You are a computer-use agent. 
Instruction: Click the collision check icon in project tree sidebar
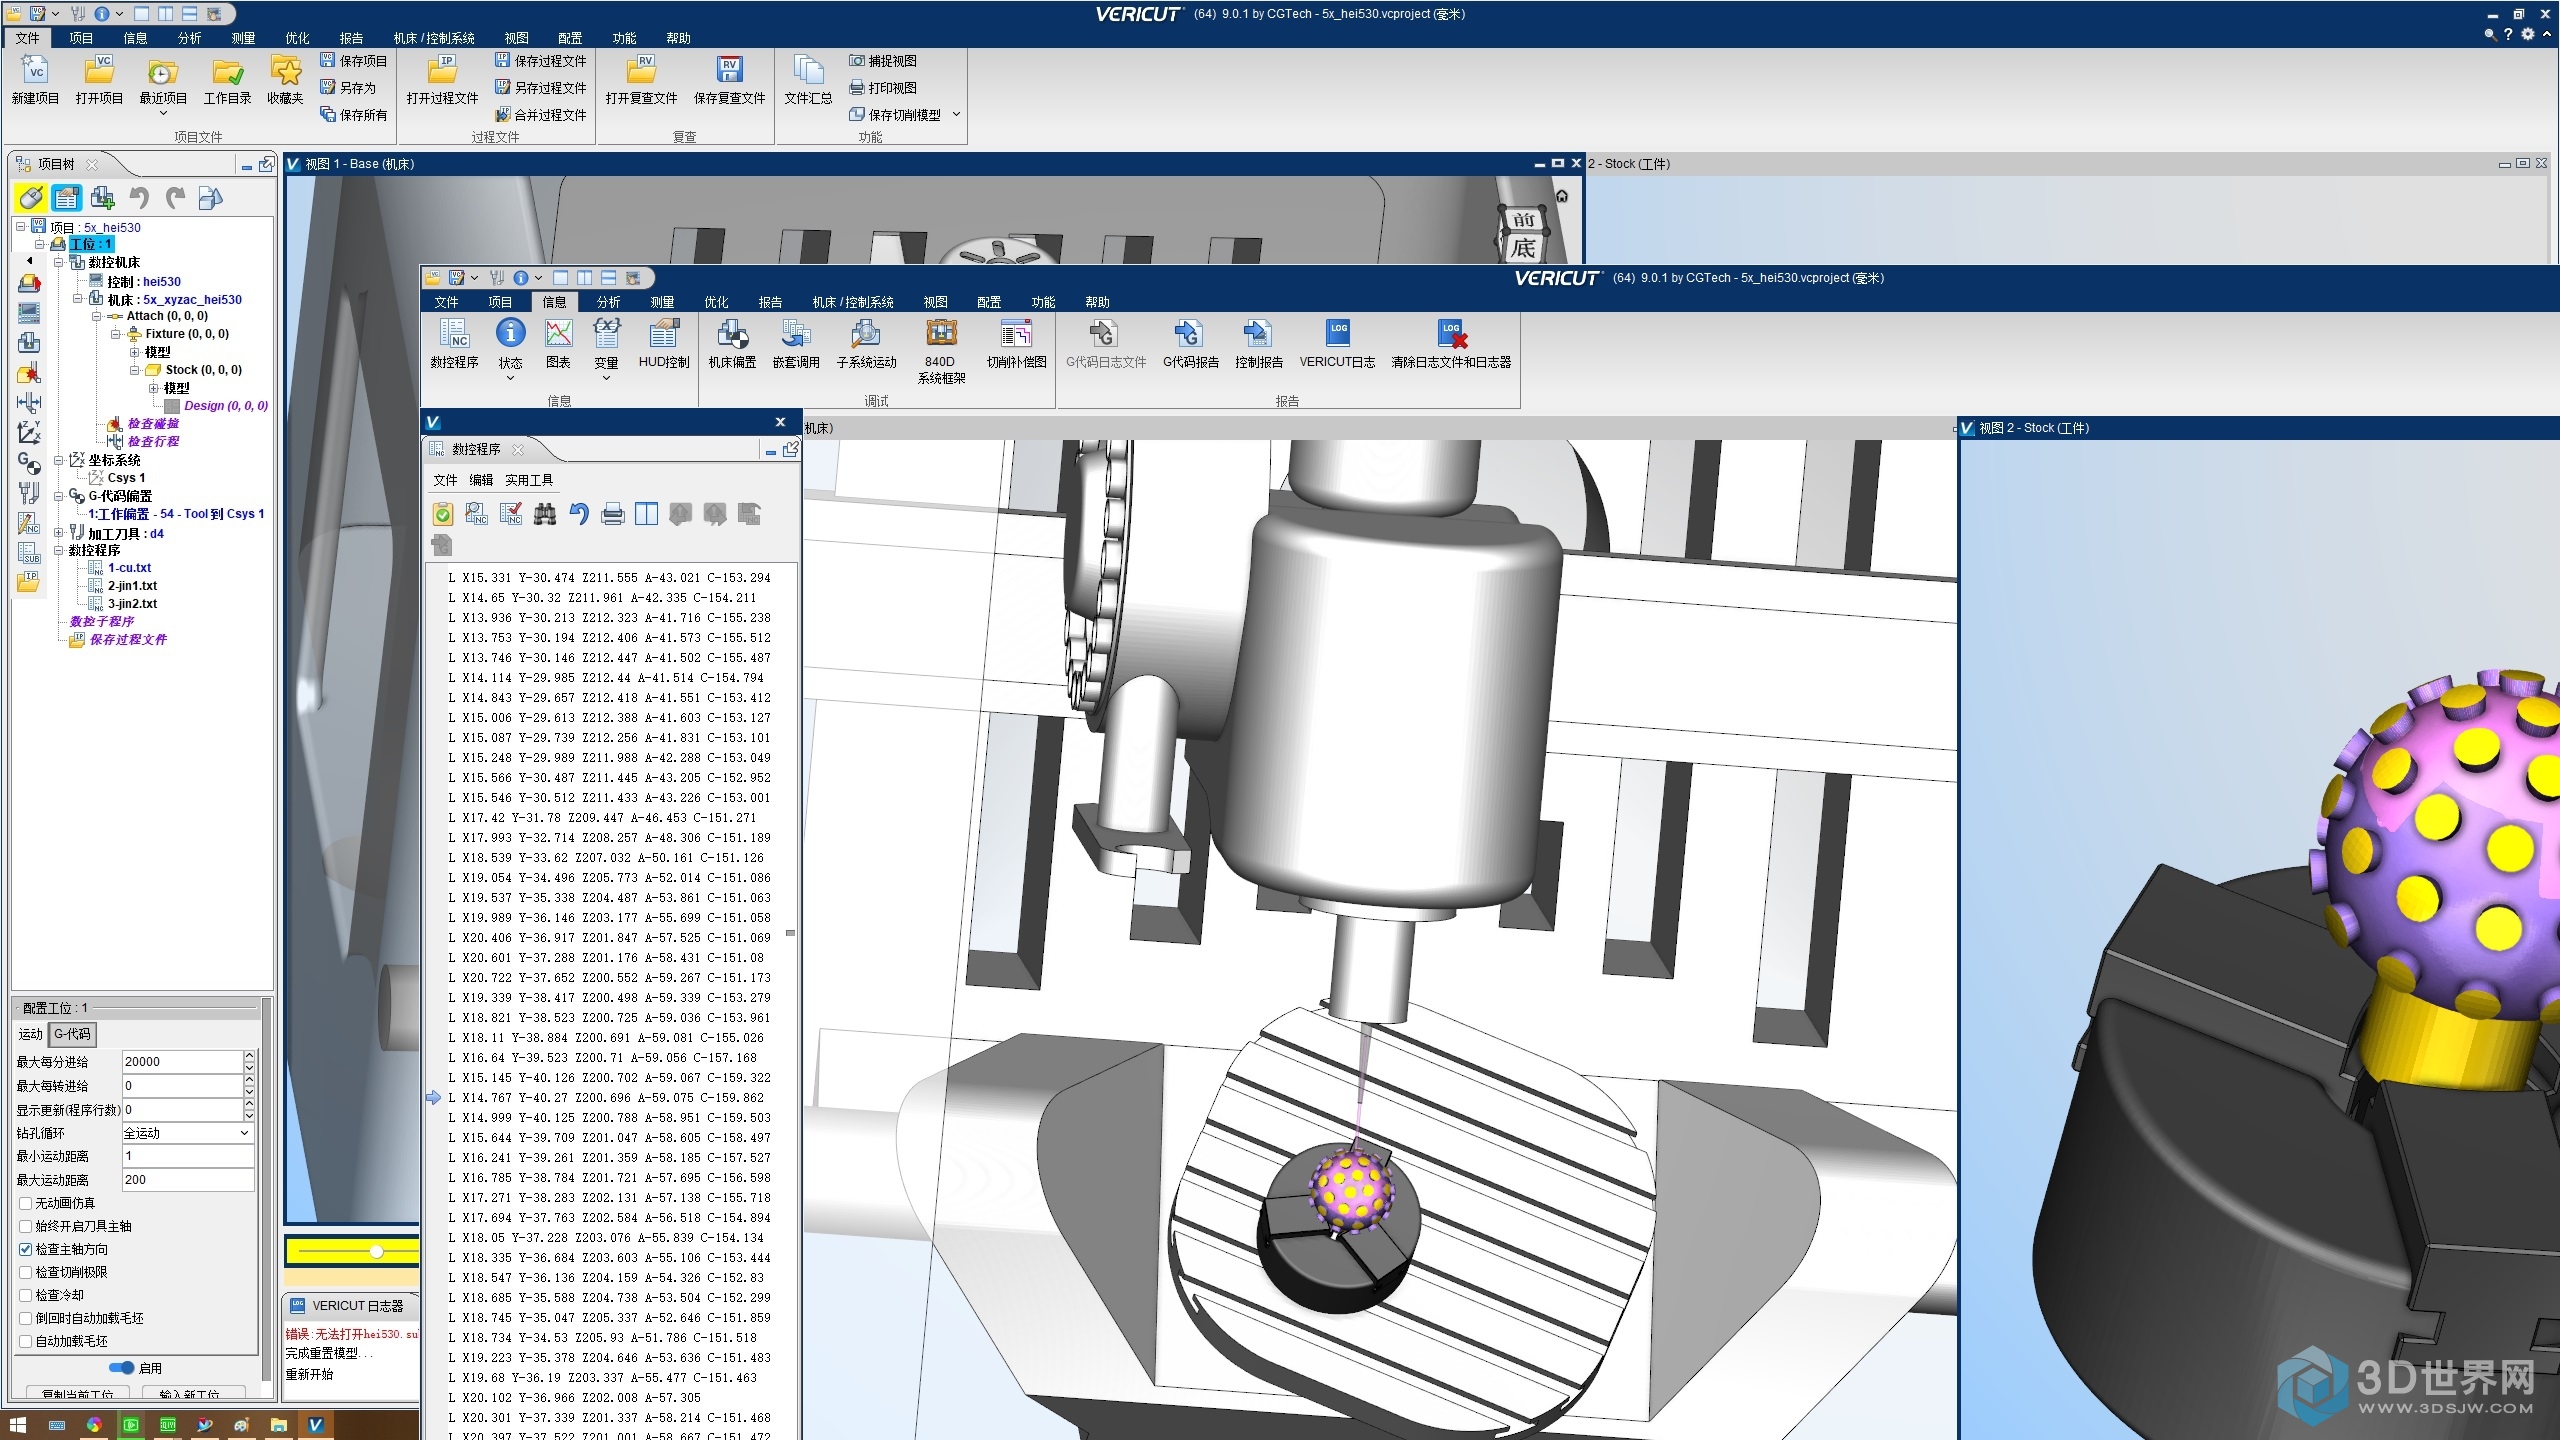tap(29, 374)
